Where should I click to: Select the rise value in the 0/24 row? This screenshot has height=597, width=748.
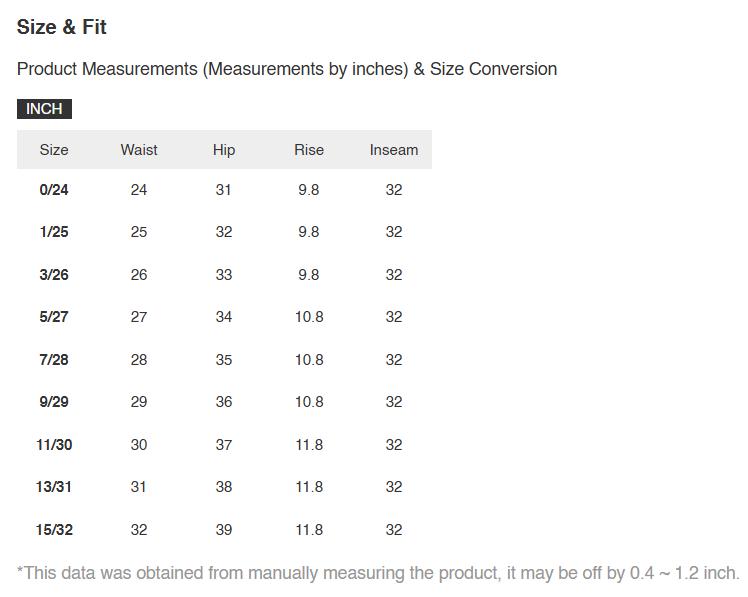click(x=309, y=190)
